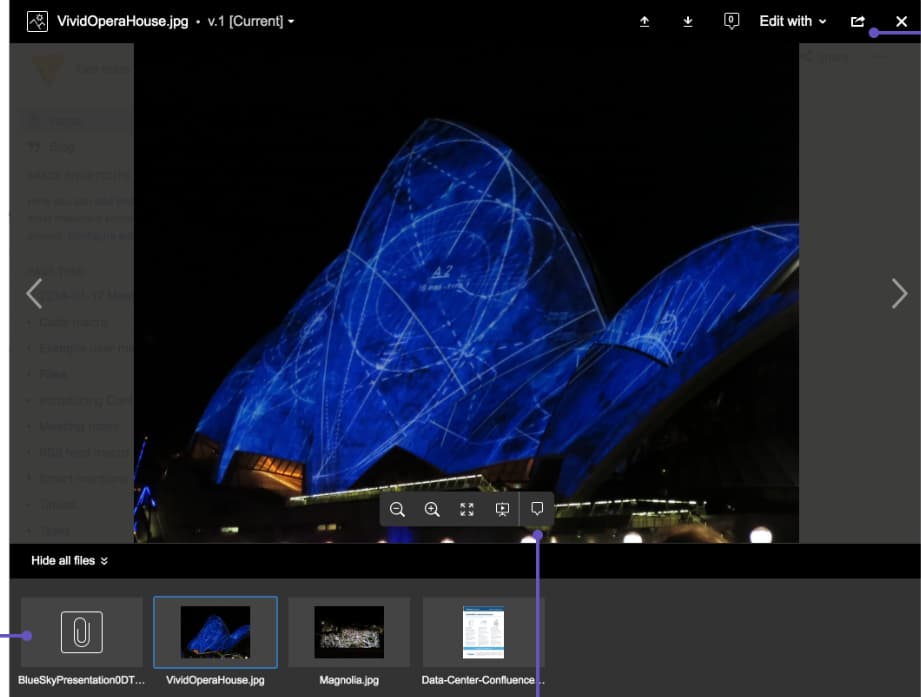The height and width of the screenshot is (697, 921).
Task: Collapse the thumbnails with Hide all files
Action: (69, 561)
